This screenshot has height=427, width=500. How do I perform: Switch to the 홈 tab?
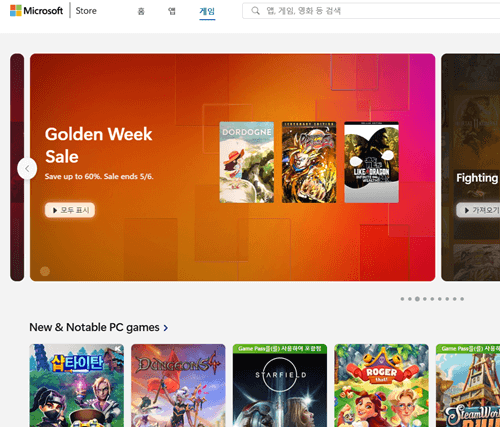141,11
